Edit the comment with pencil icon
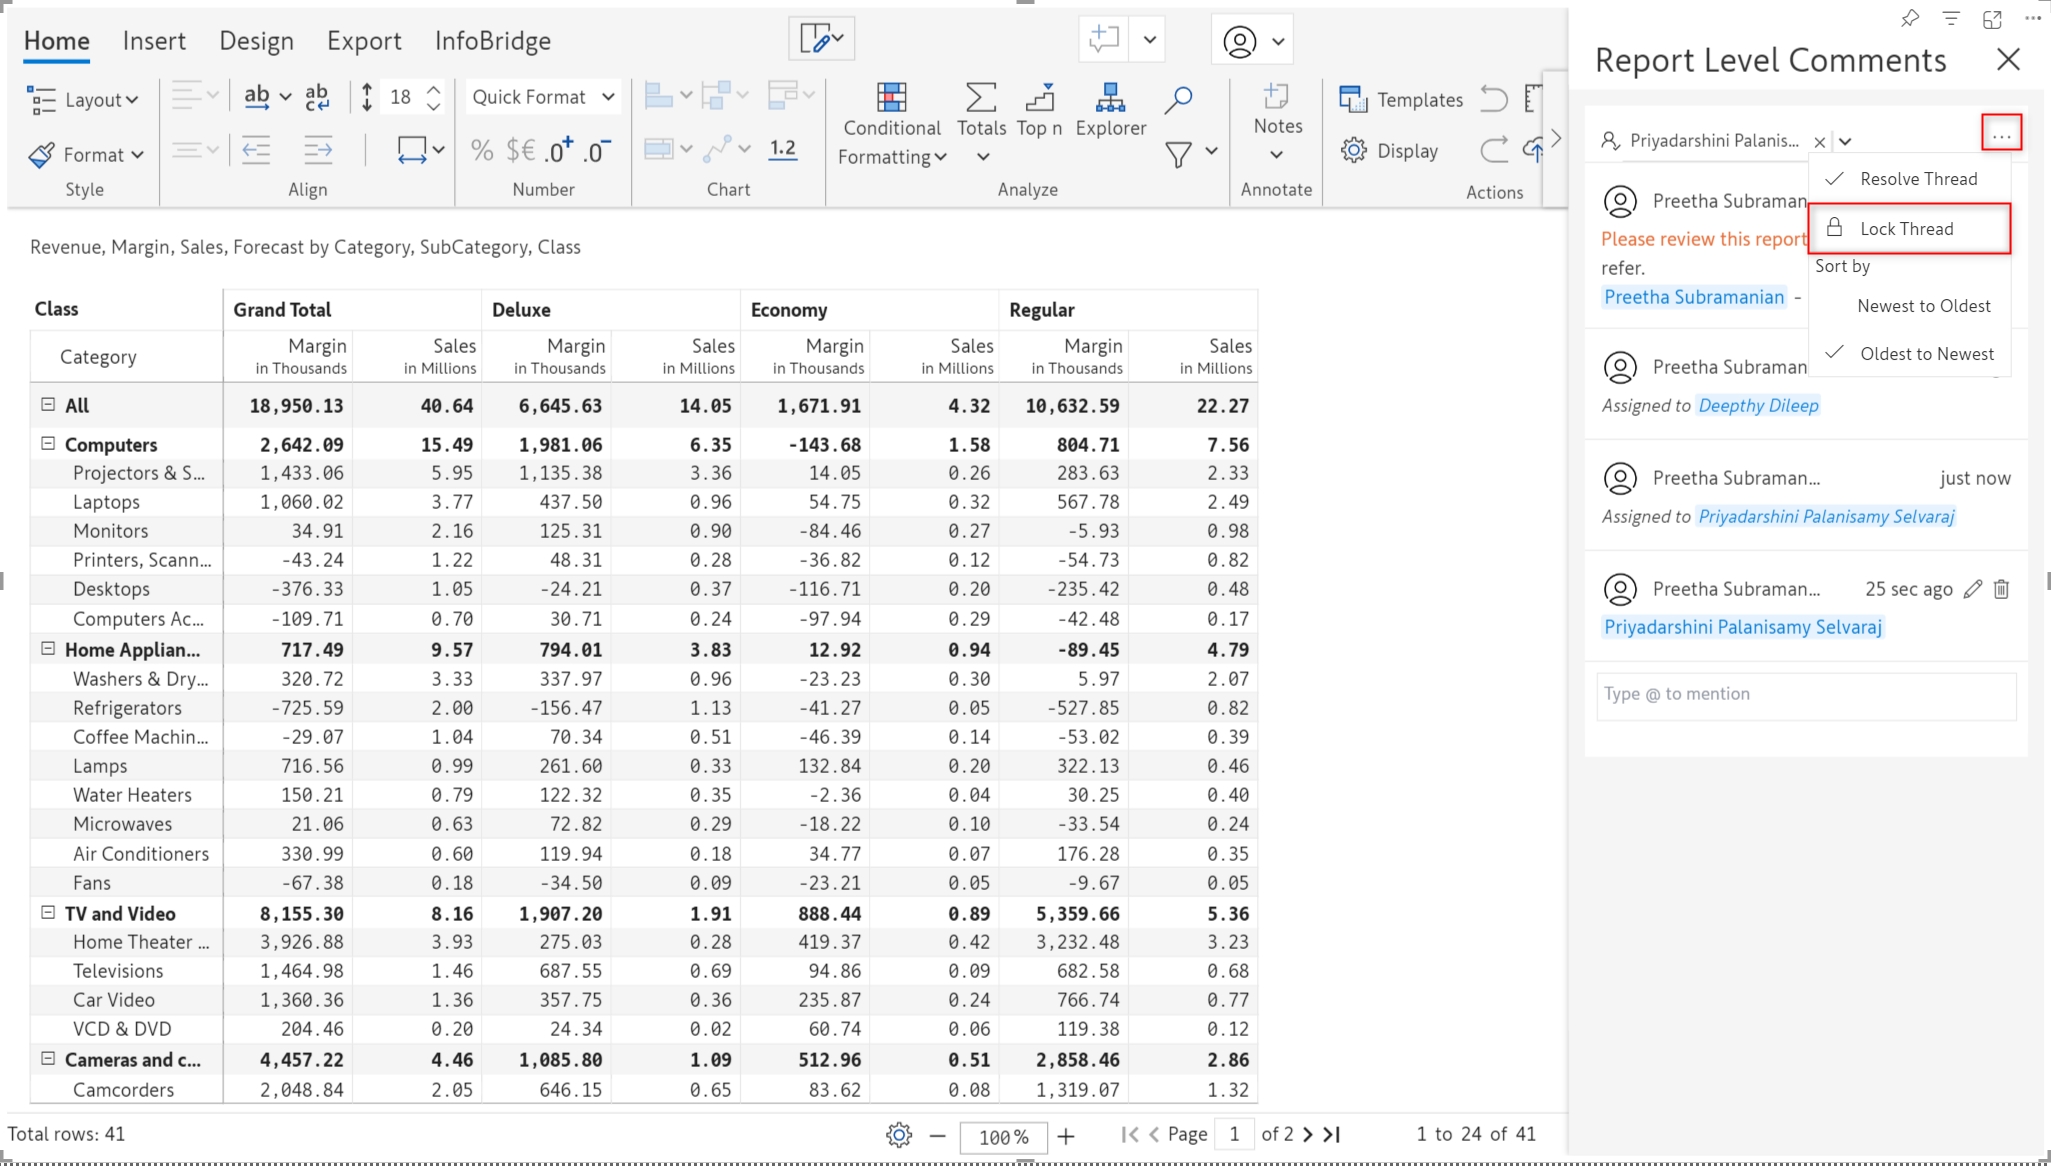The image size is (2051, 1167). (x=1972, y=589)
